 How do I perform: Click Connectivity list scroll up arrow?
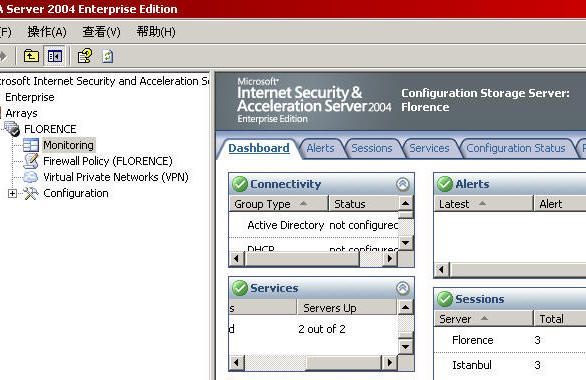(405, 203)
